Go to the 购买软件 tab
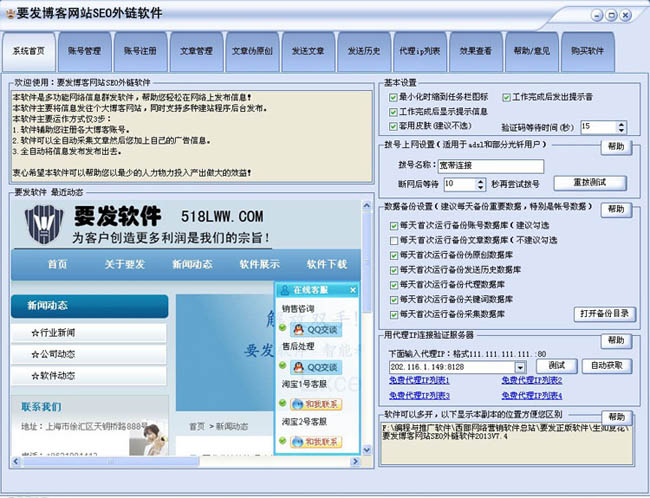The height and width of the screenshot is (498, 650). 587,51
